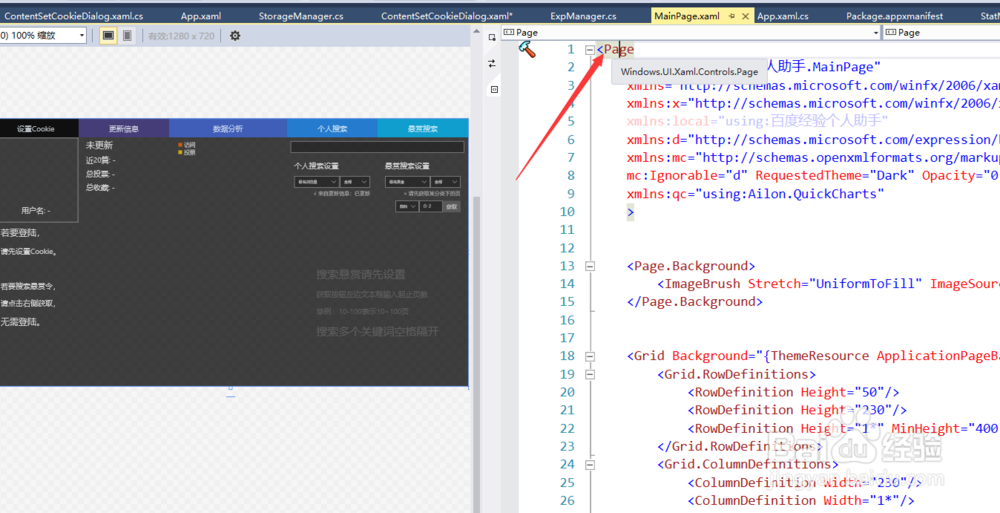
Task: Click the pop-out XAML pane icon
Action: click(492, 38)
